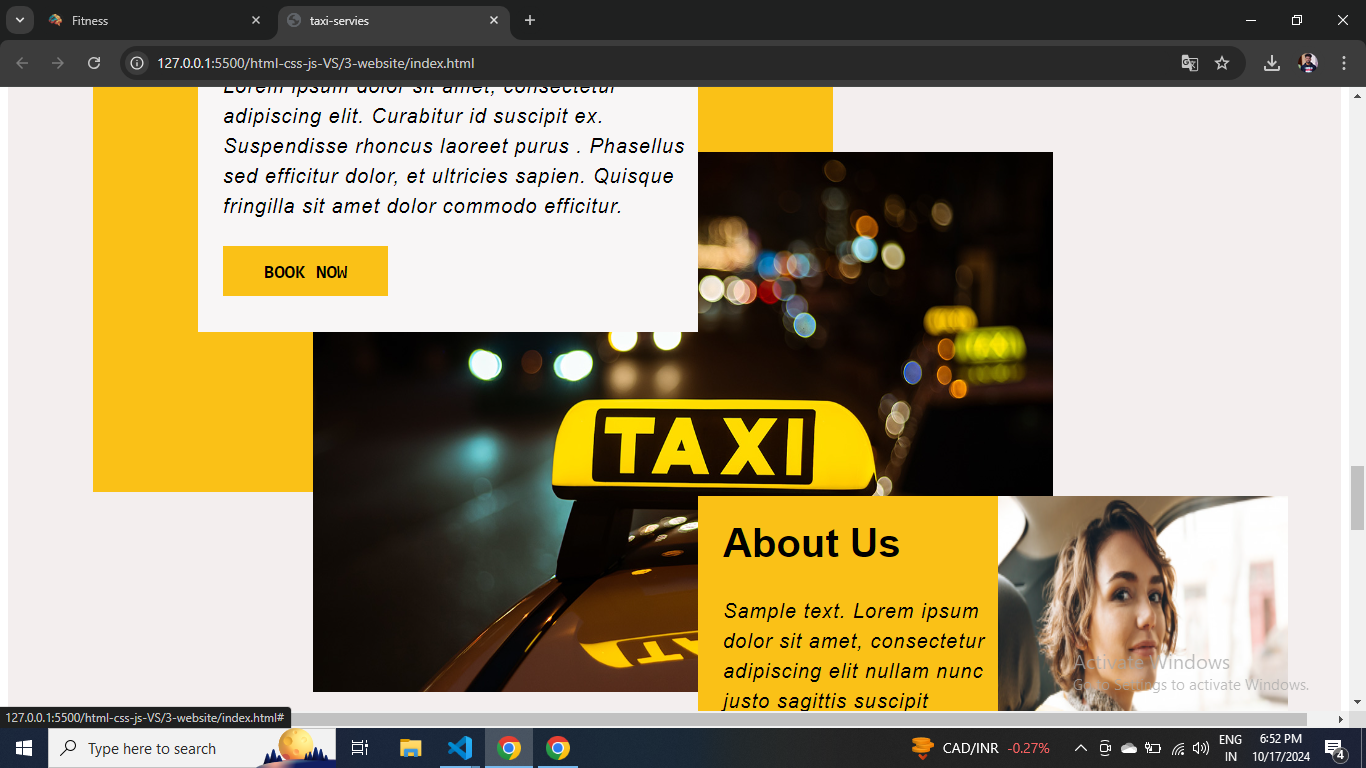This screenshot has height=768, width=1366.
Task: Open Task View on the taskbar
Action: coord(360,748)
